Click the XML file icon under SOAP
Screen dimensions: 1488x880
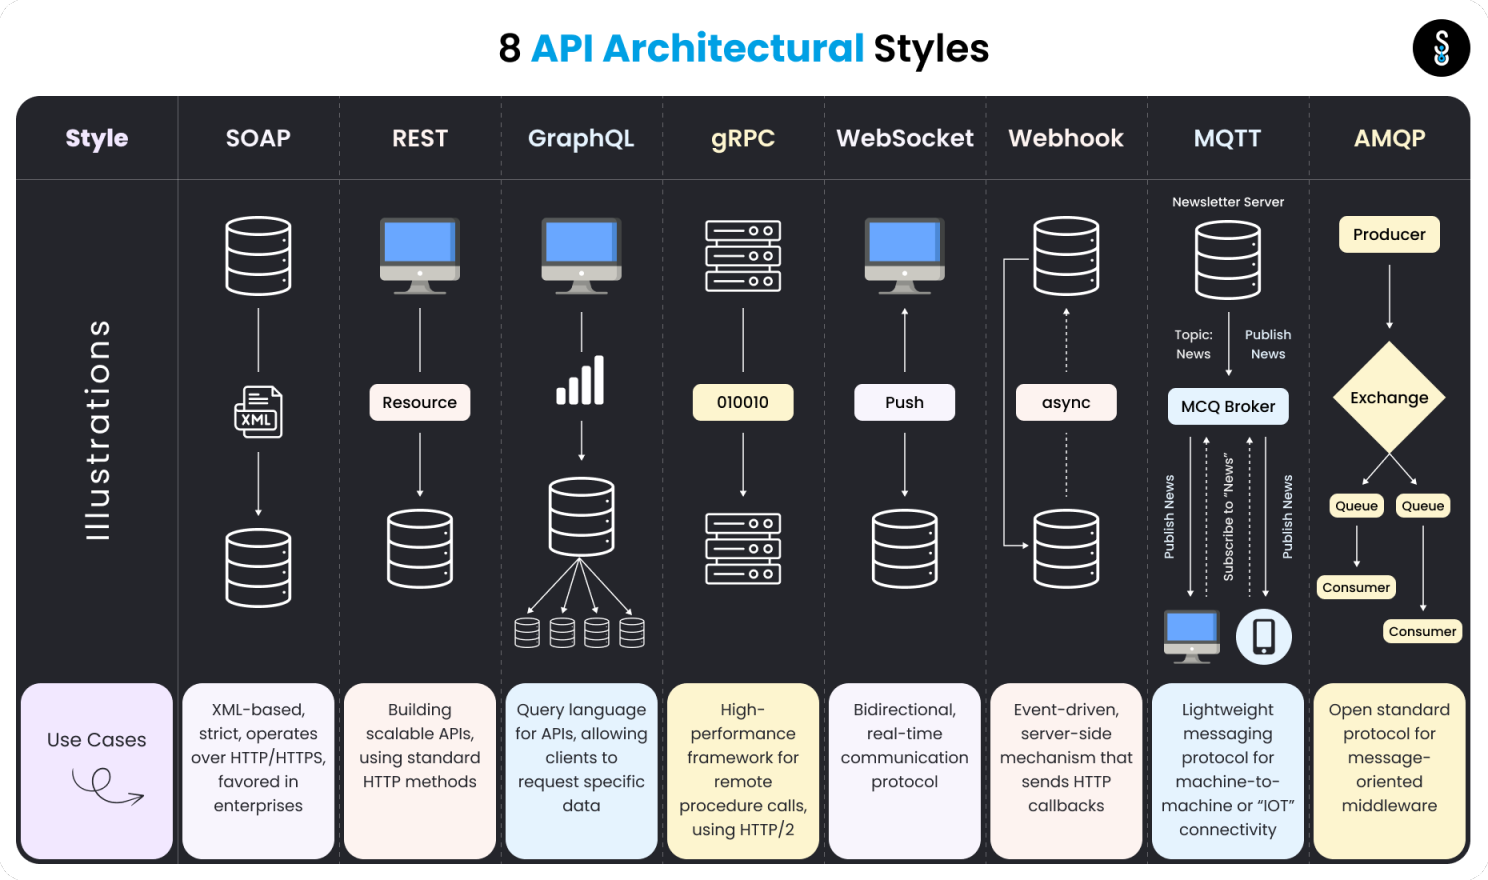(258, 411)
